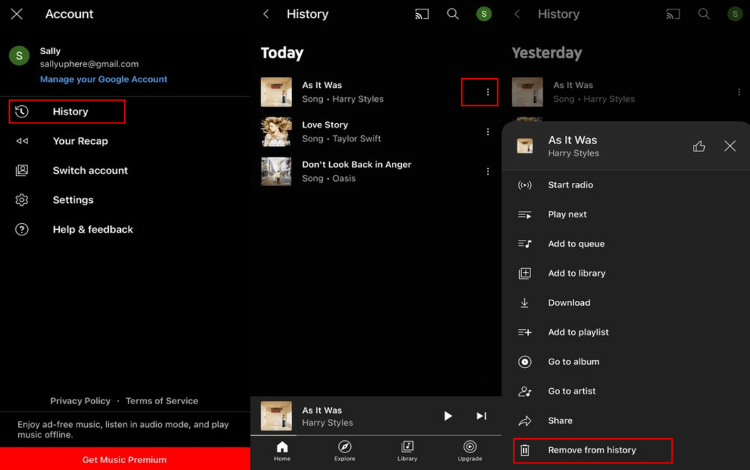Switch to the Library tab
Viewport: 750px width, 470px height.
[x=407, y=451]
